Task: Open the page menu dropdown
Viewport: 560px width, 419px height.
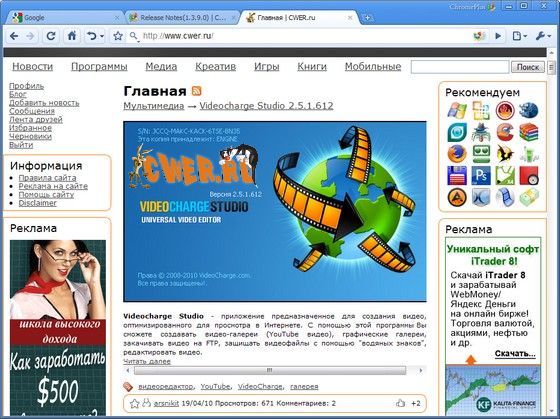Action: [x=520, y=36]
